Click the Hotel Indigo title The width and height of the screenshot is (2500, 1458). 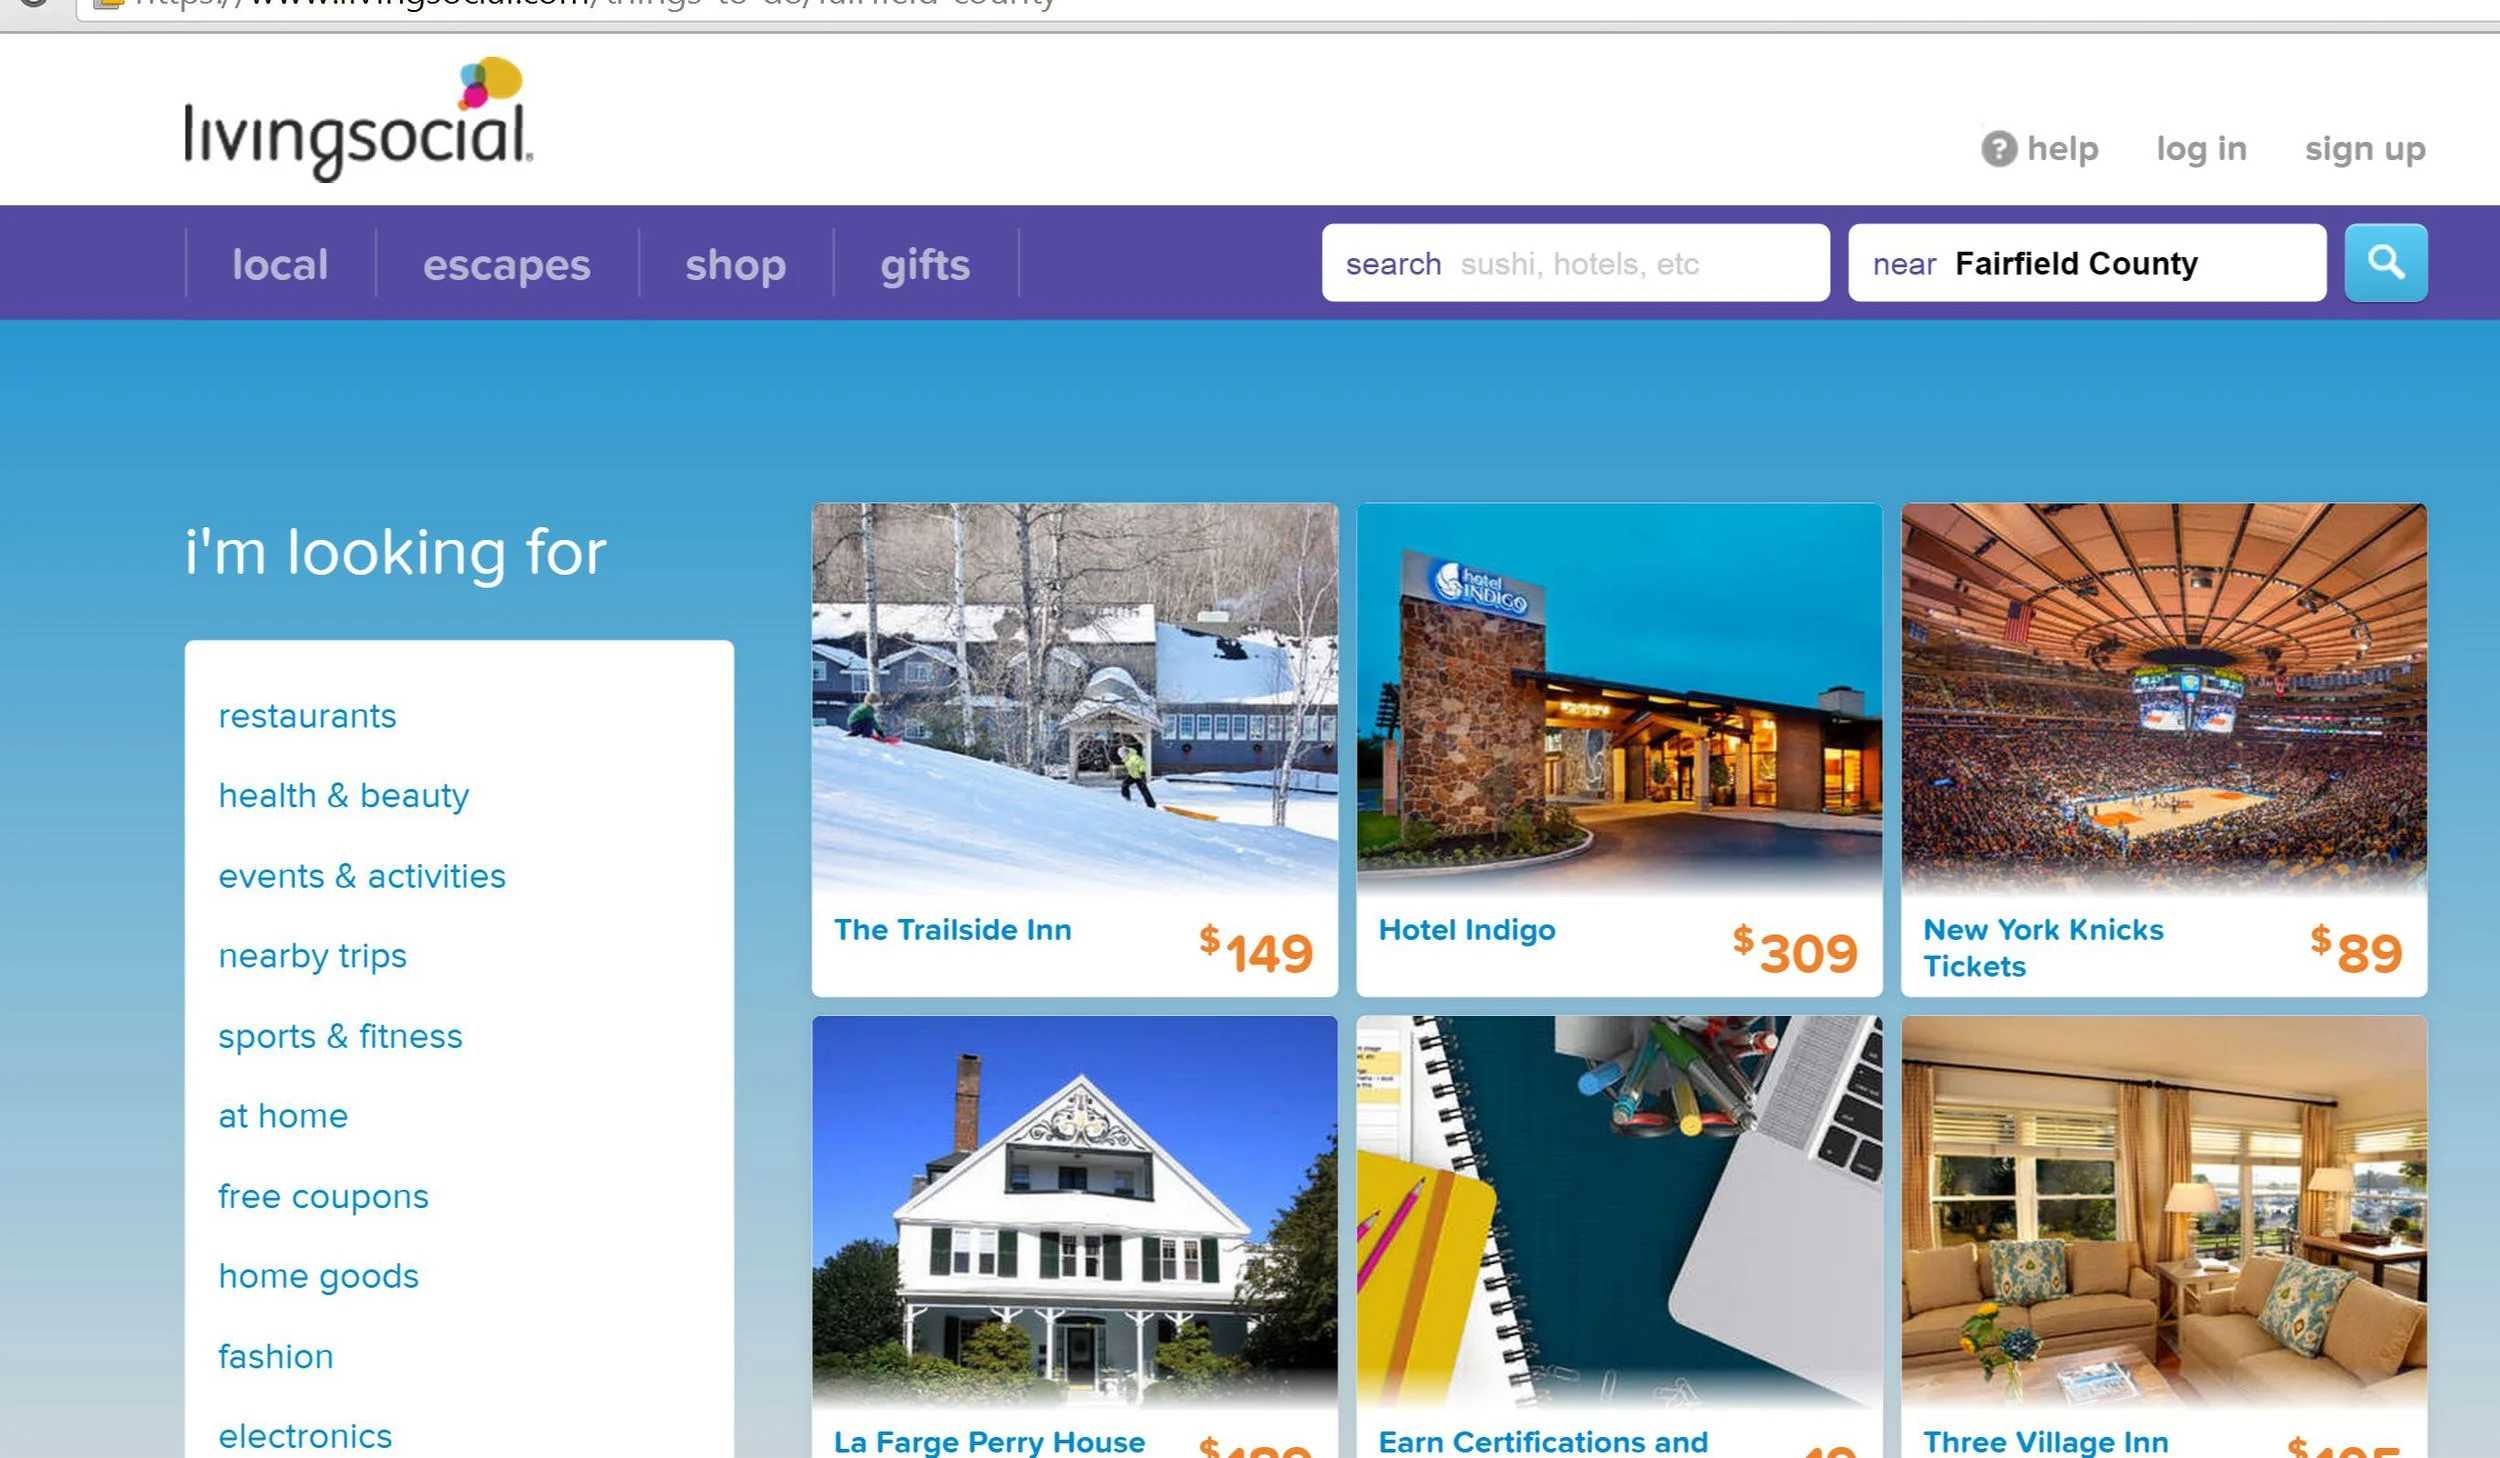point(1467,930)
